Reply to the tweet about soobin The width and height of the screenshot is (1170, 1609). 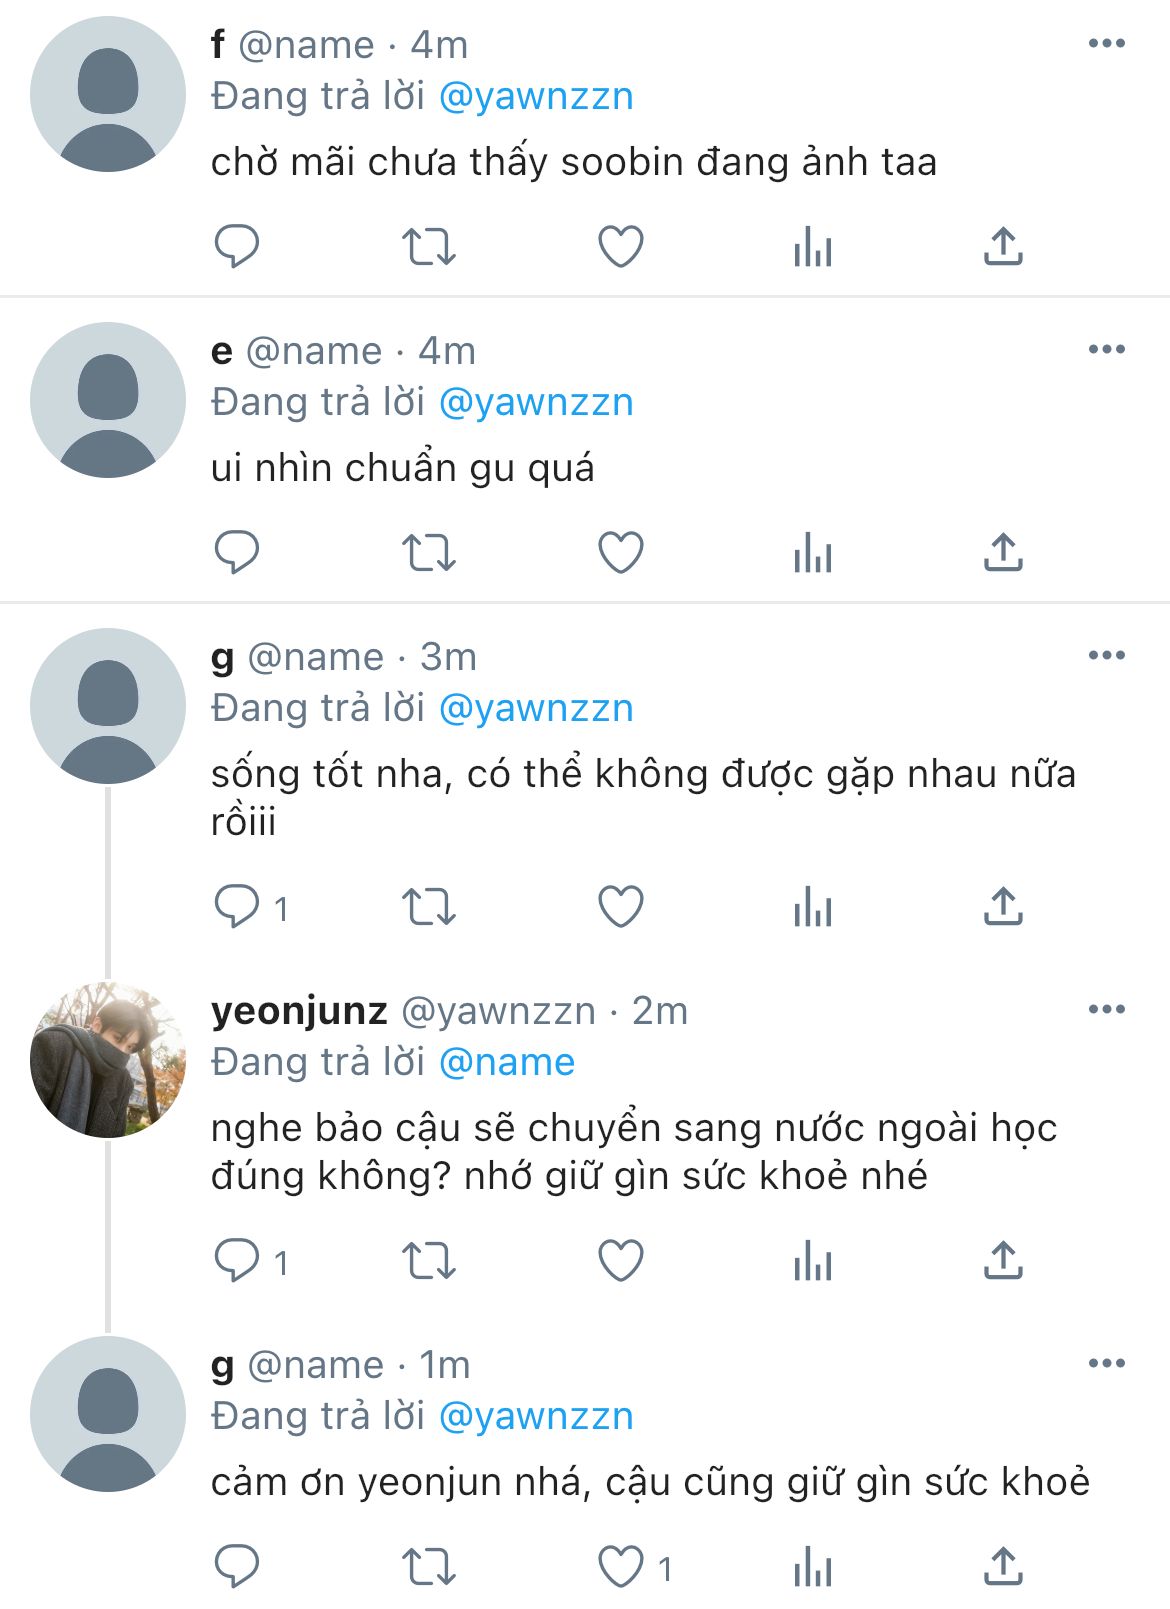tap(237, 246)
